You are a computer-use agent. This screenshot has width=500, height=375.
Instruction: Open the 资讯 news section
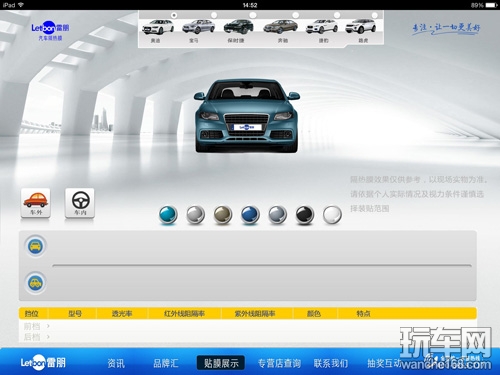[116, 363]
